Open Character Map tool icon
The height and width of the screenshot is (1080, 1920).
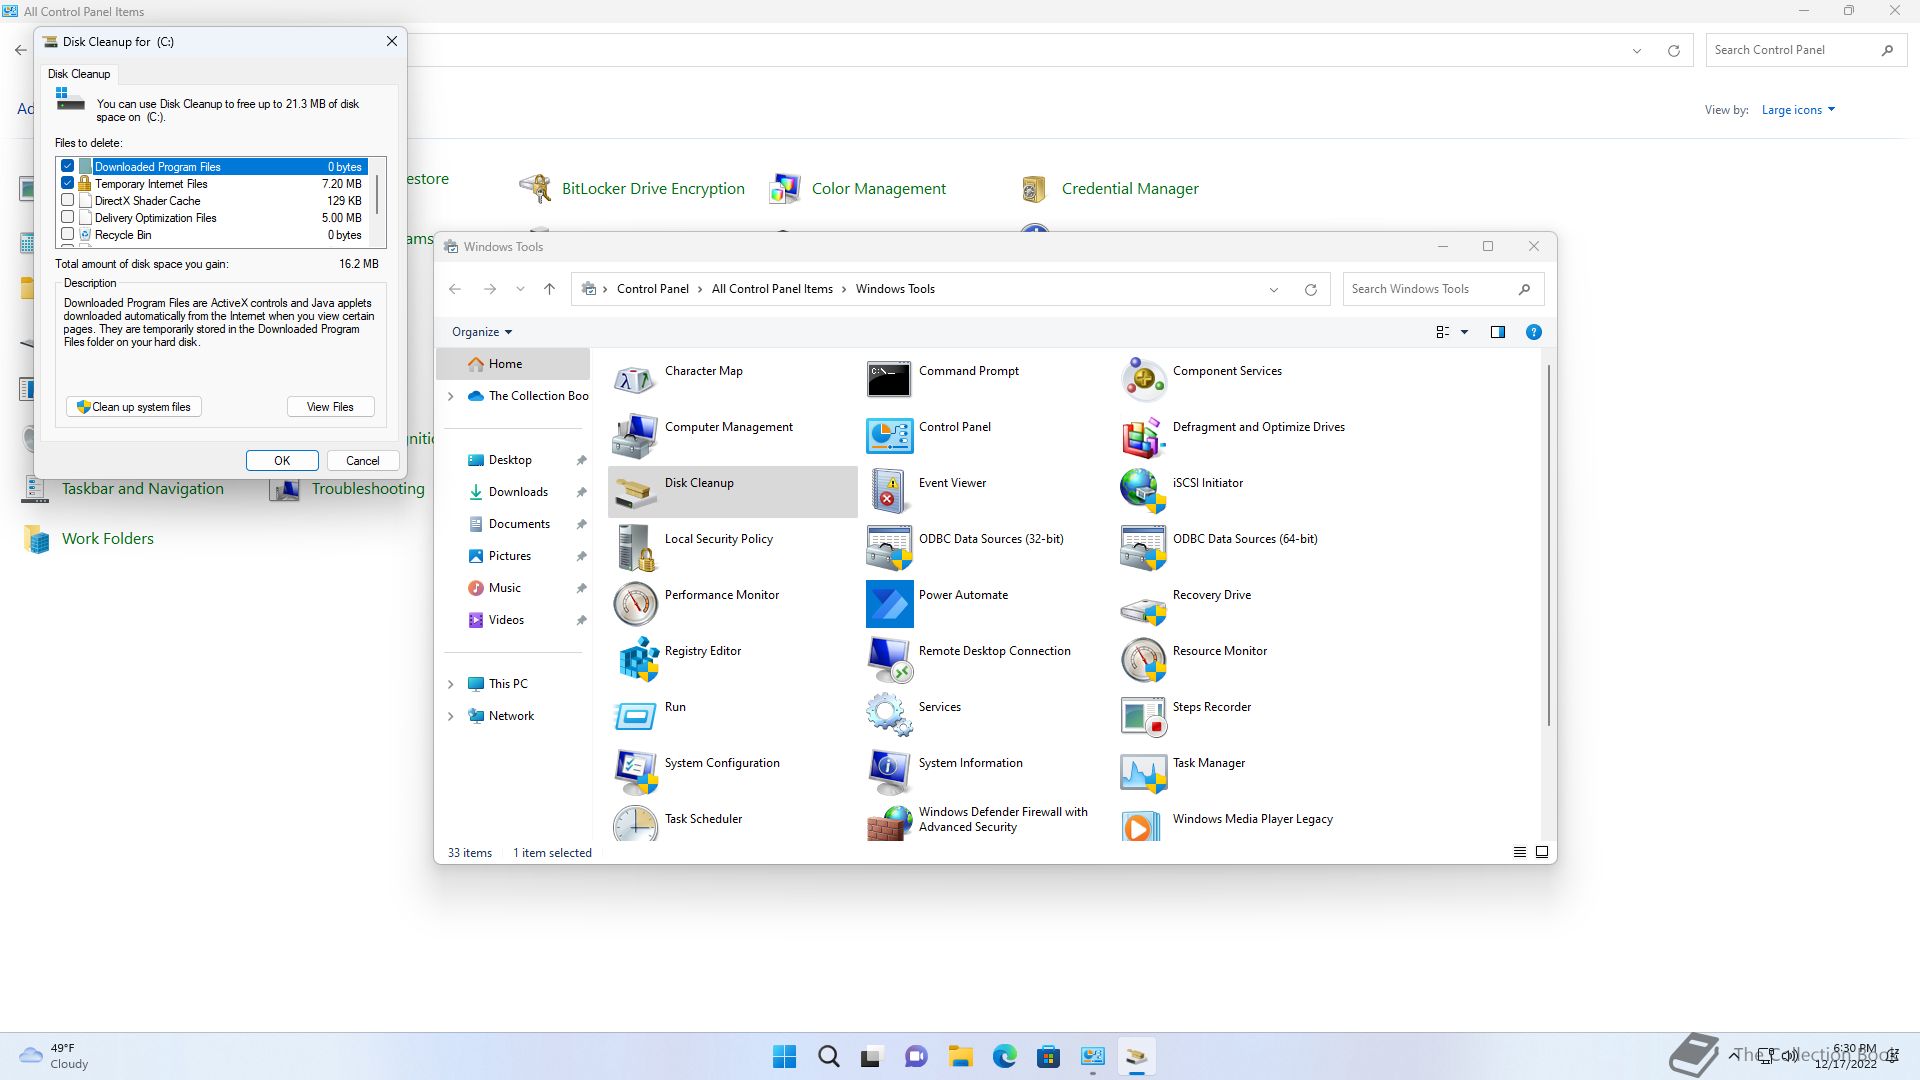[x=636, y=380]
